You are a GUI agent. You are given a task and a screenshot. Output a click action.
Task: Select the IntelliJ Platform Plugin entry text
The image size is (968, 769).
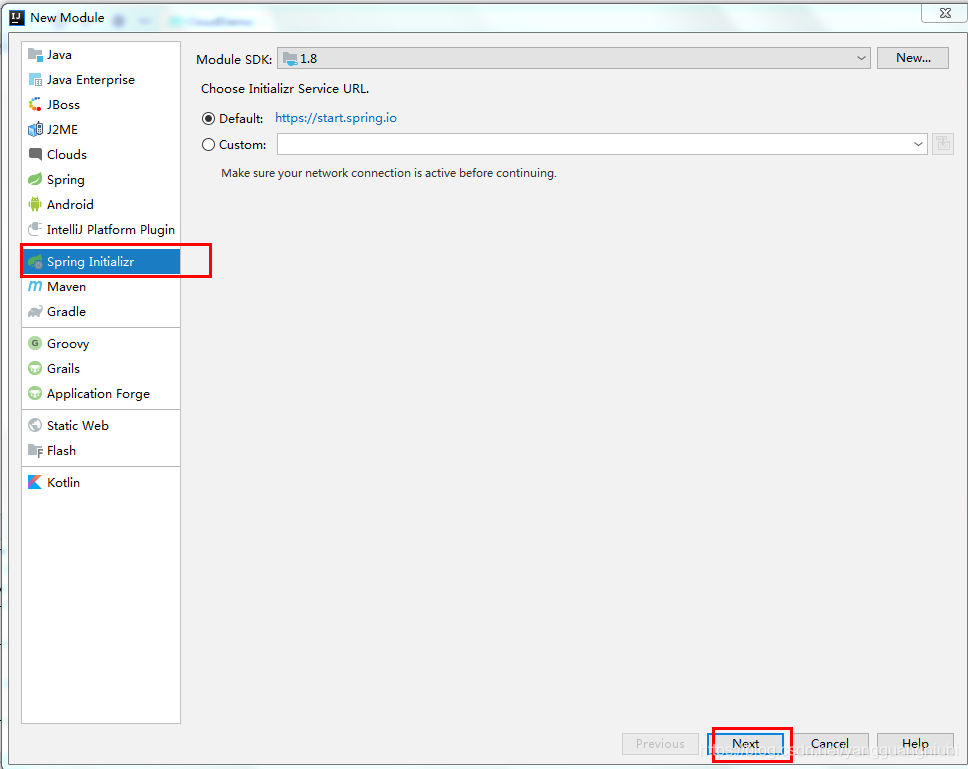click(111, 230)
